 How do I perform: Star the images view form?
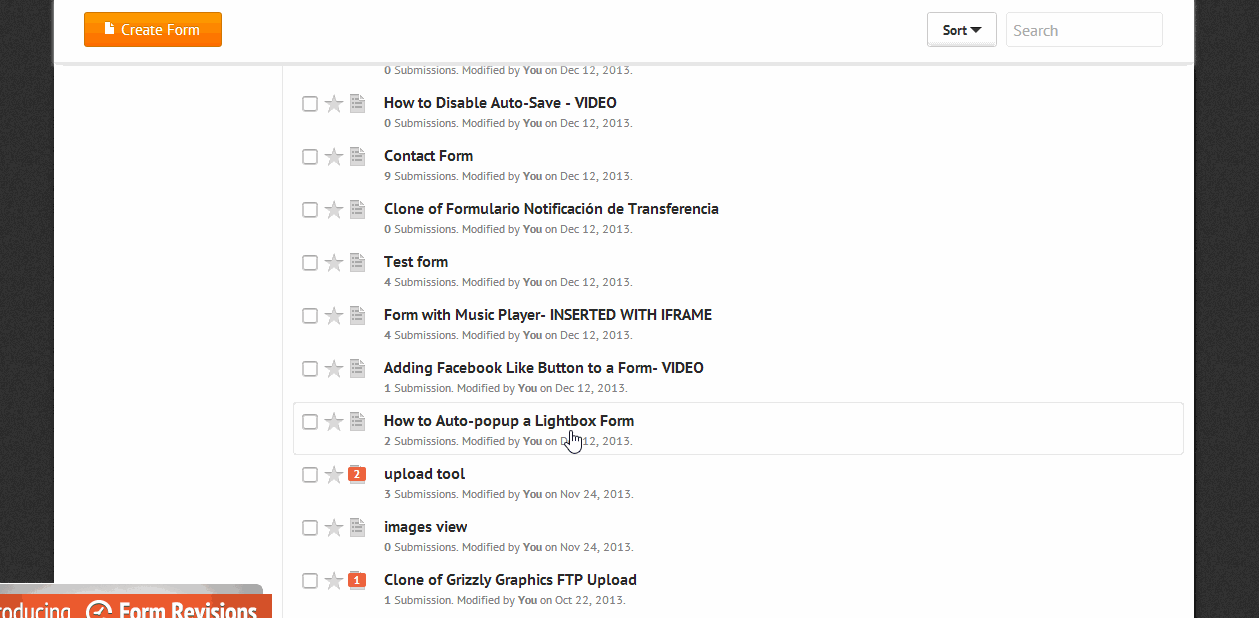point(334,528)
